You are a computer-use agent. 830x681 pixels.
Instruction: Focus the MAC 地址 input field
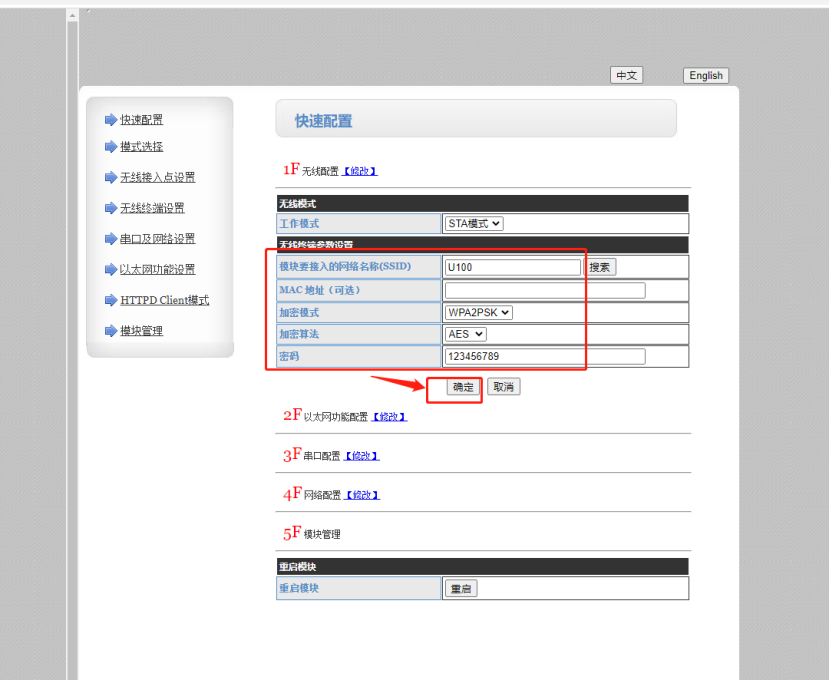coord(545,291)
